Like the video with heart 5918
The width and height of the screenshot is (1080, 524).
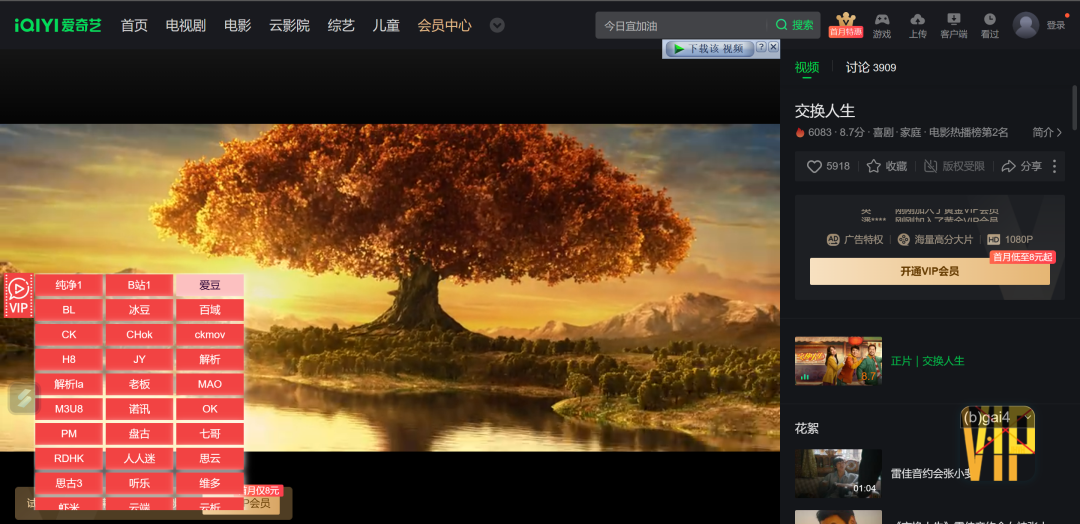[828, 166]
